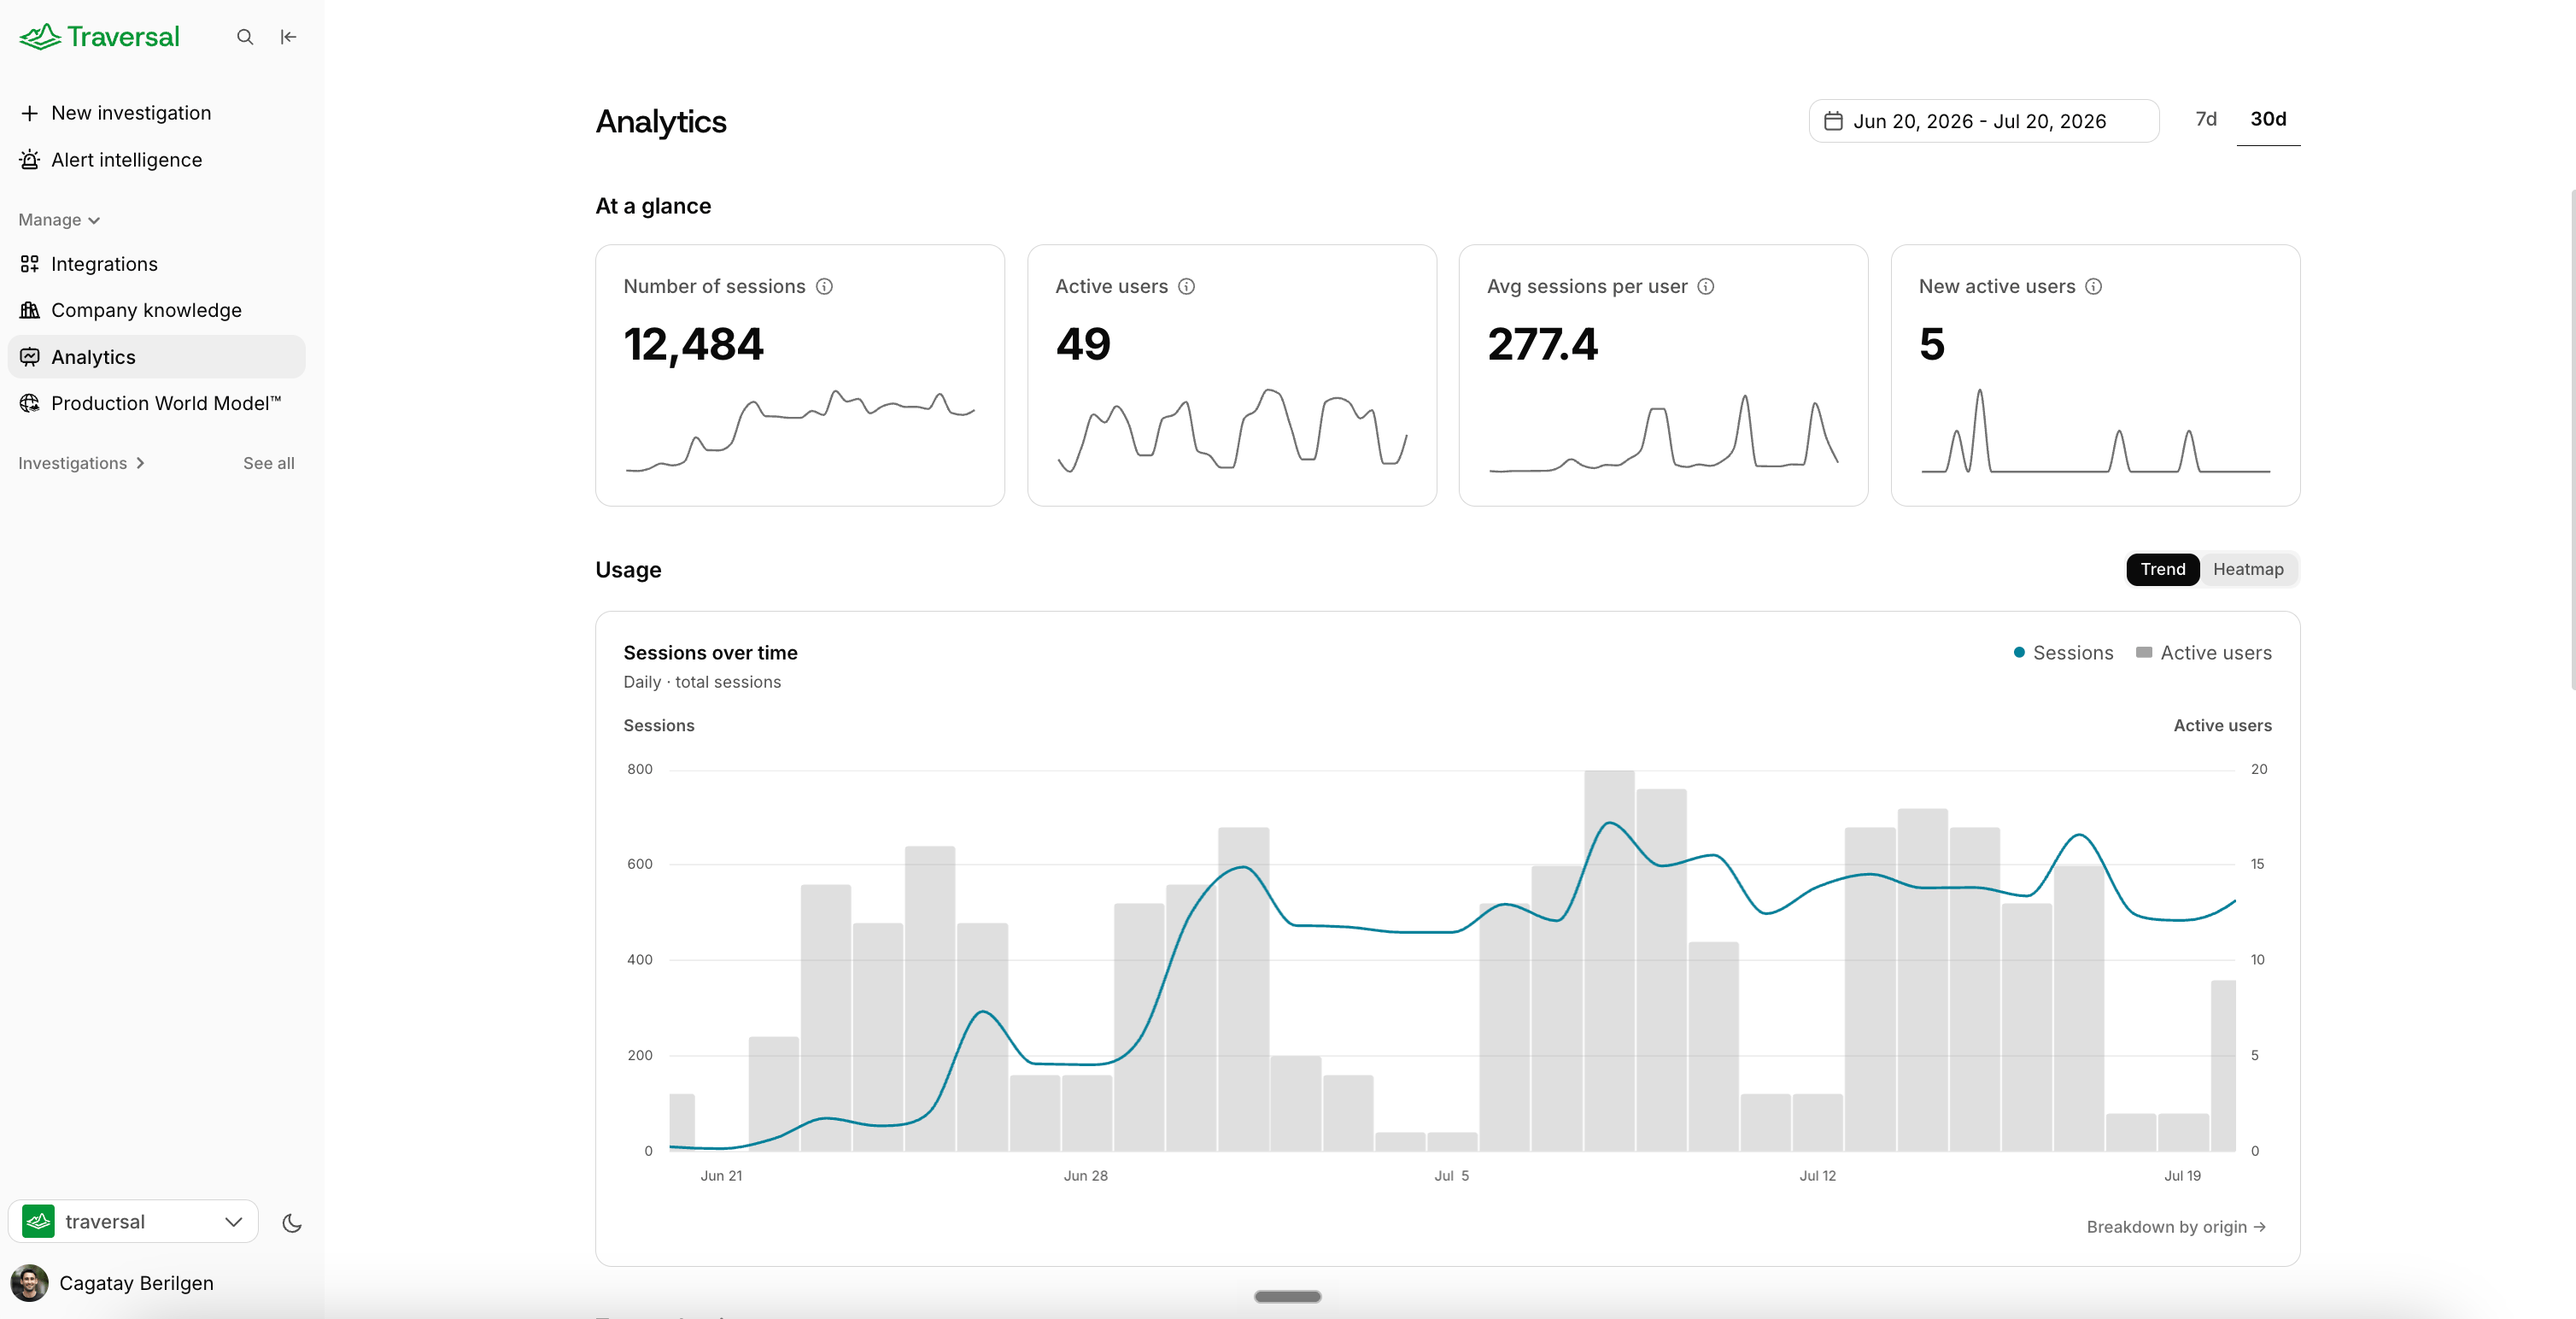Click the New active users sparkline
This screenshot has width=2576, height=1319.
(x=2095, y=430)
